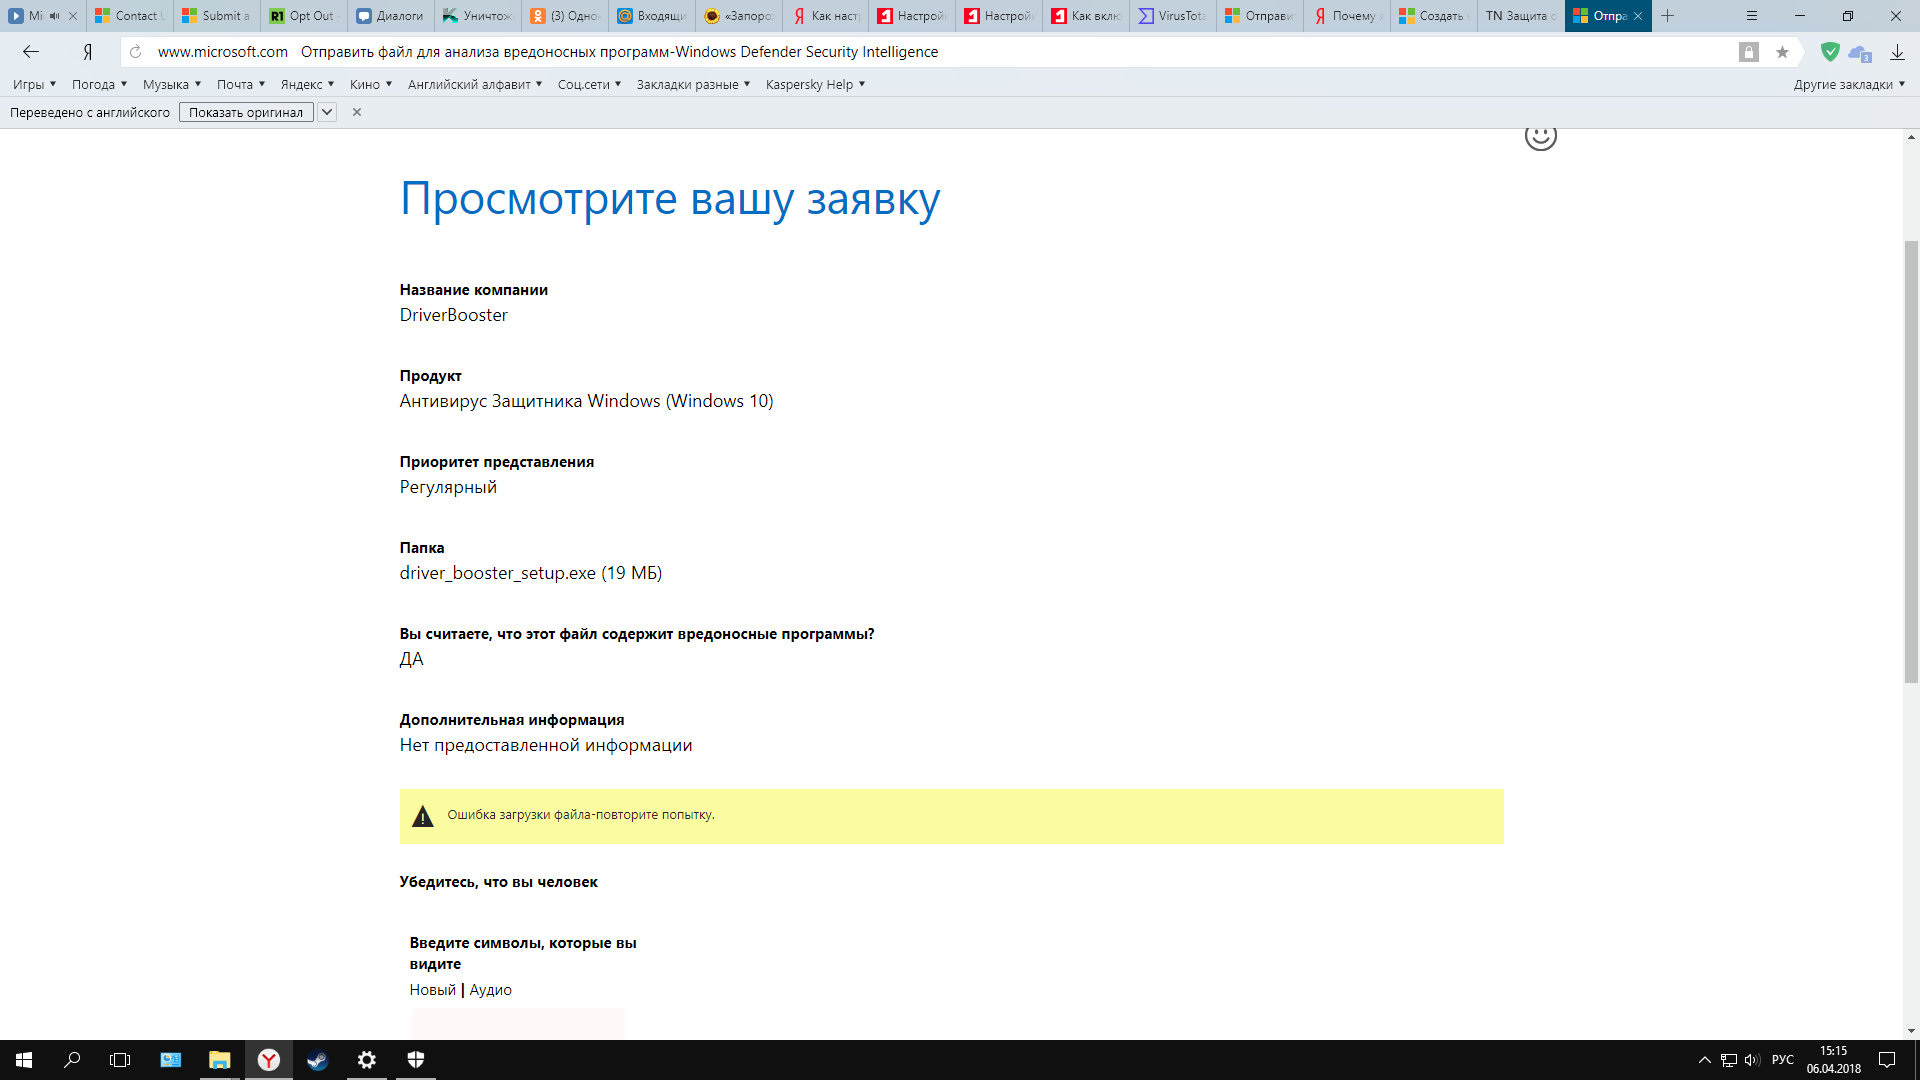Screen dimensions: 1920x1080
Task: Open the taskbar search magnifier
Action: click(72, 1060)
